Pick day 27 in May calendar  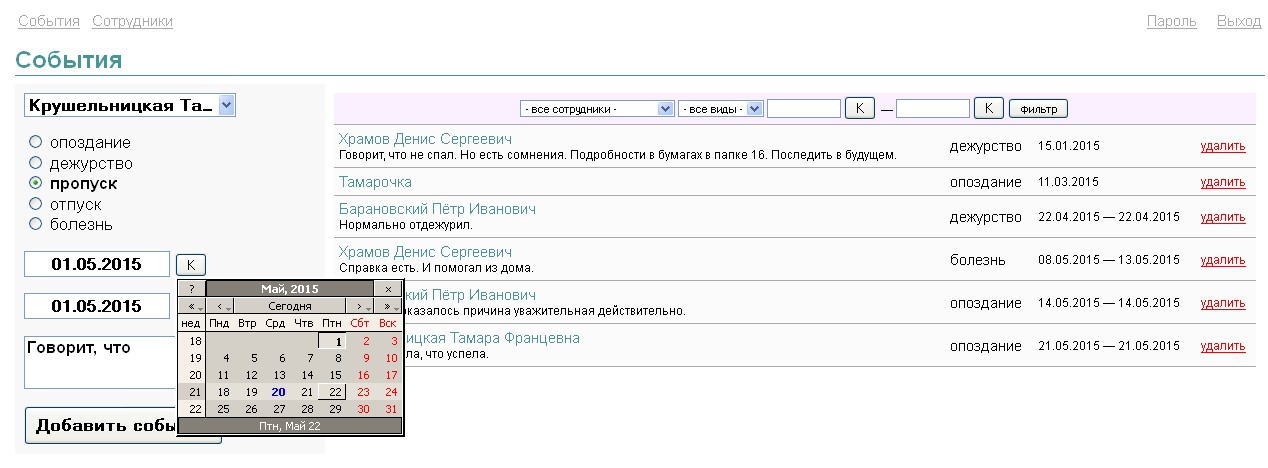coord(276,409)
